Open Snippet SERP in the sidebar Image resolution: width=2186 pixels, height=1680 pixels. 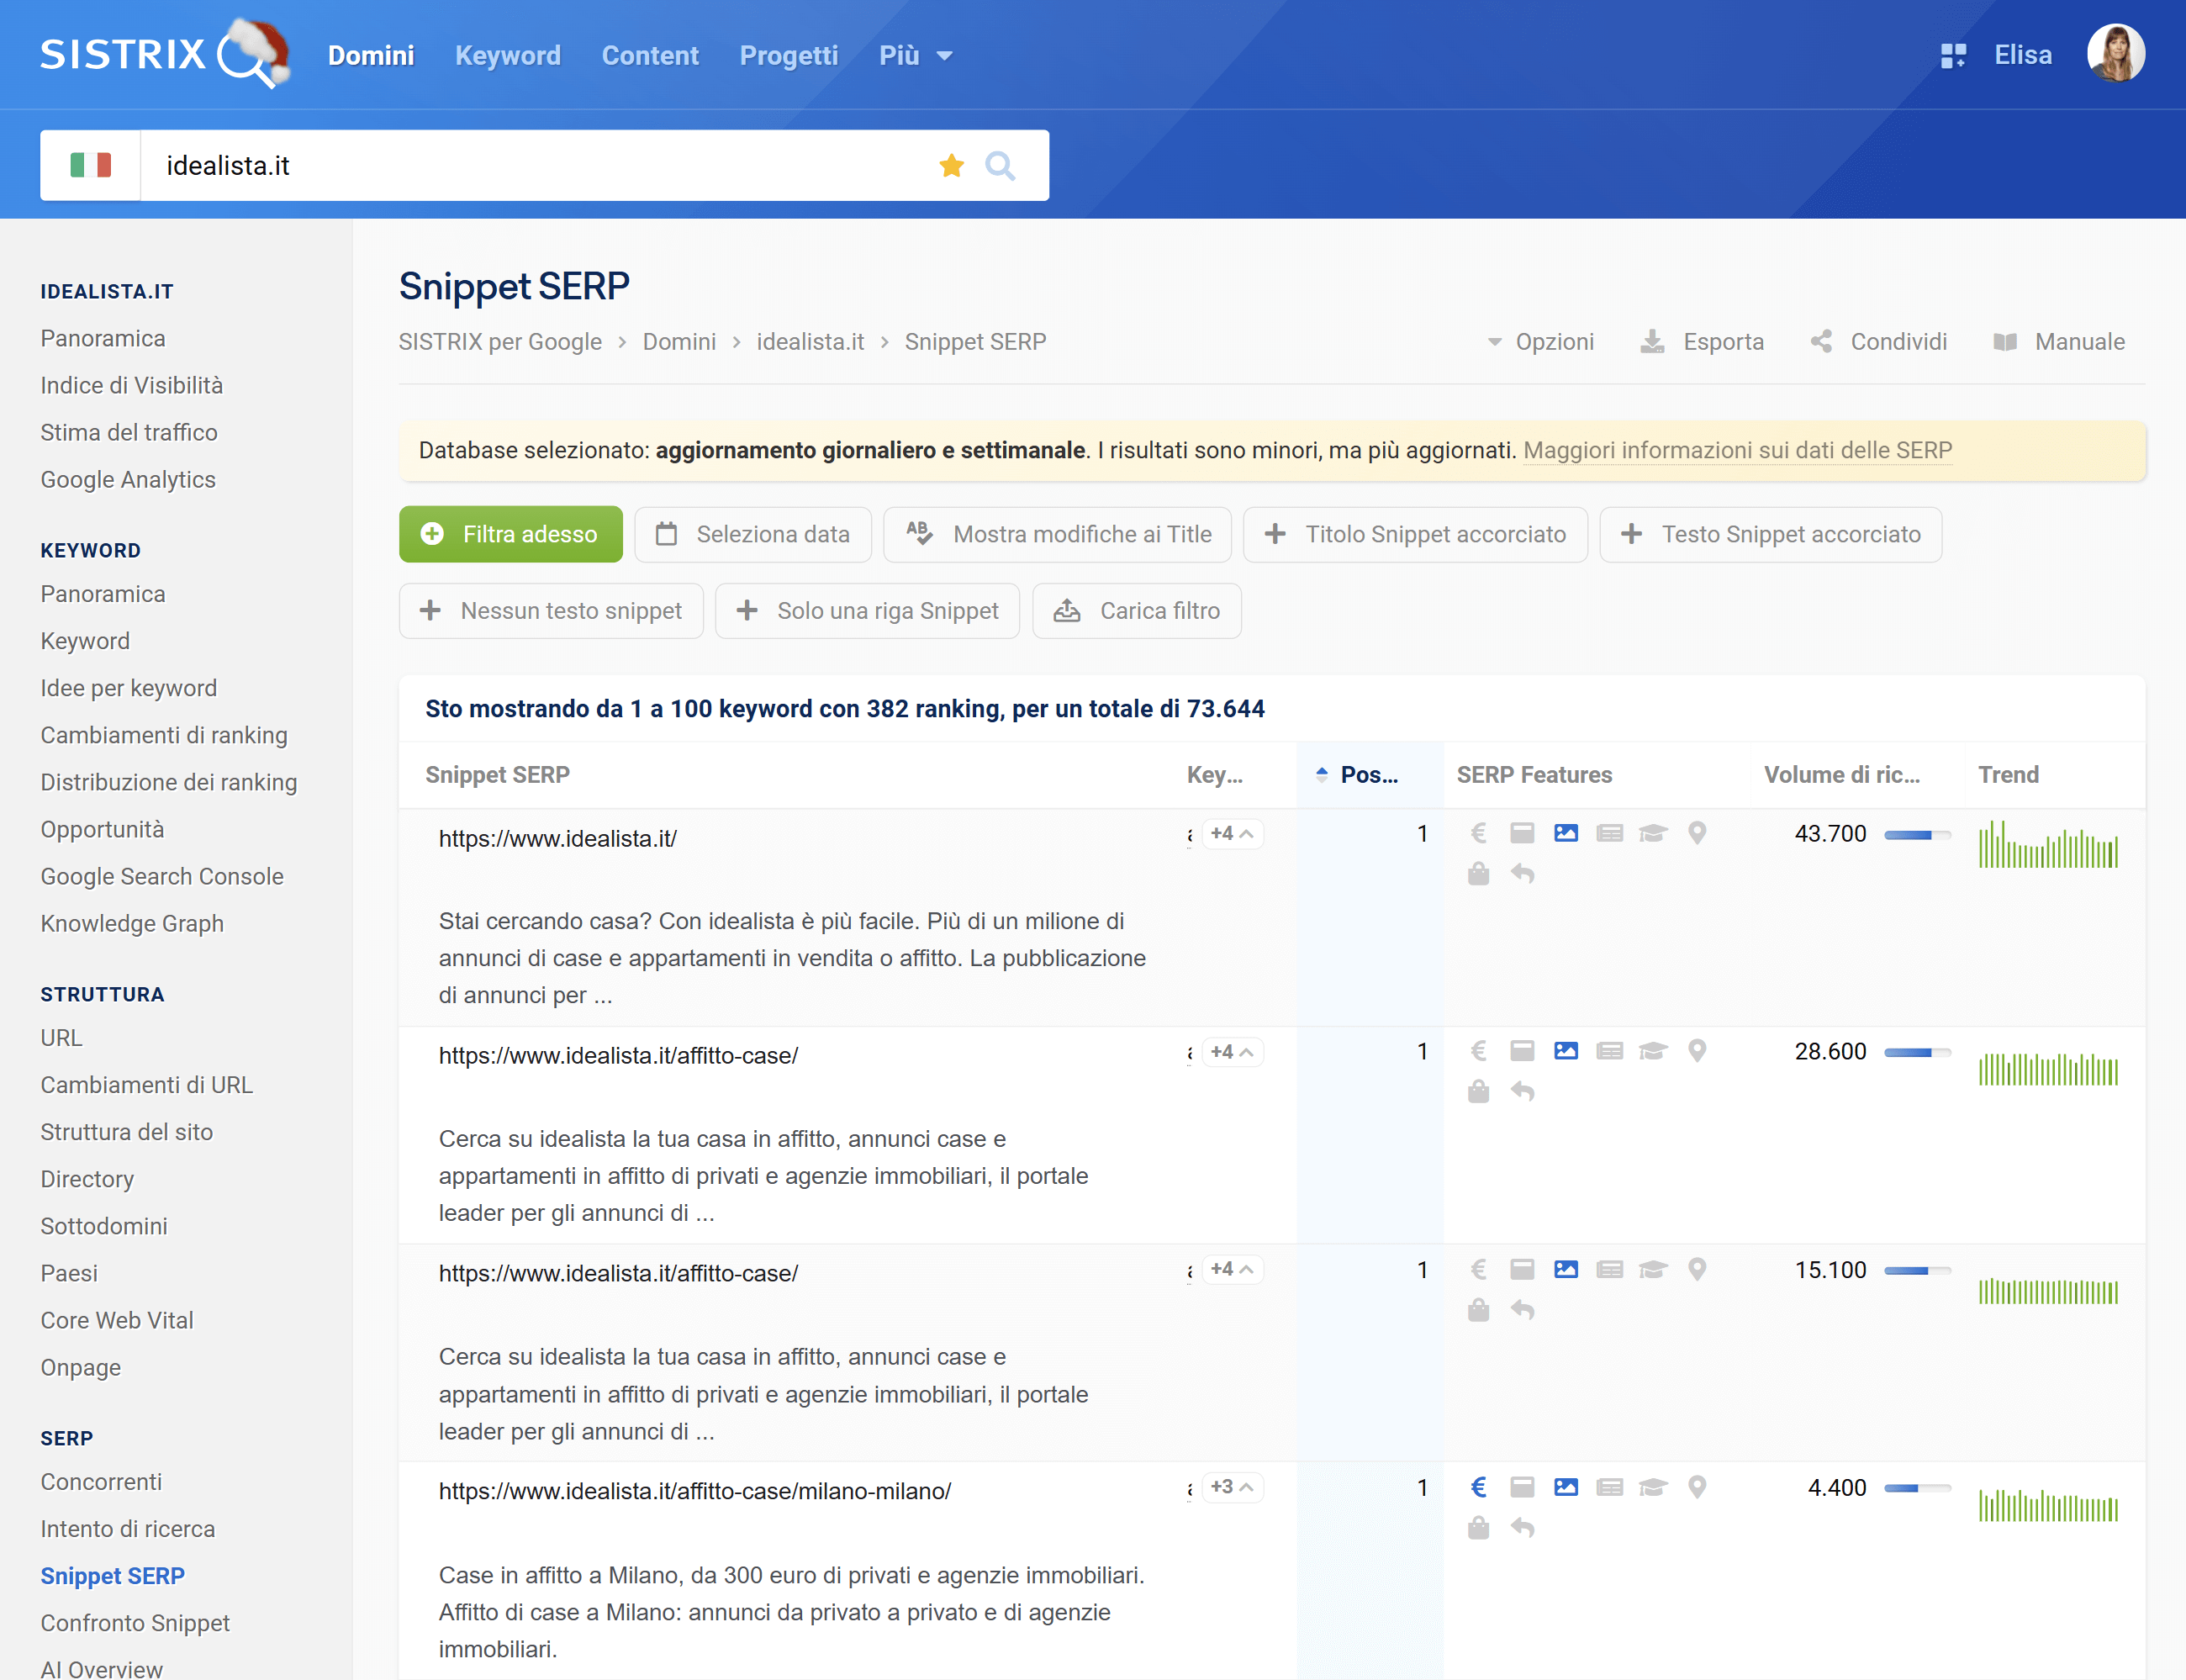point(112,1576)
